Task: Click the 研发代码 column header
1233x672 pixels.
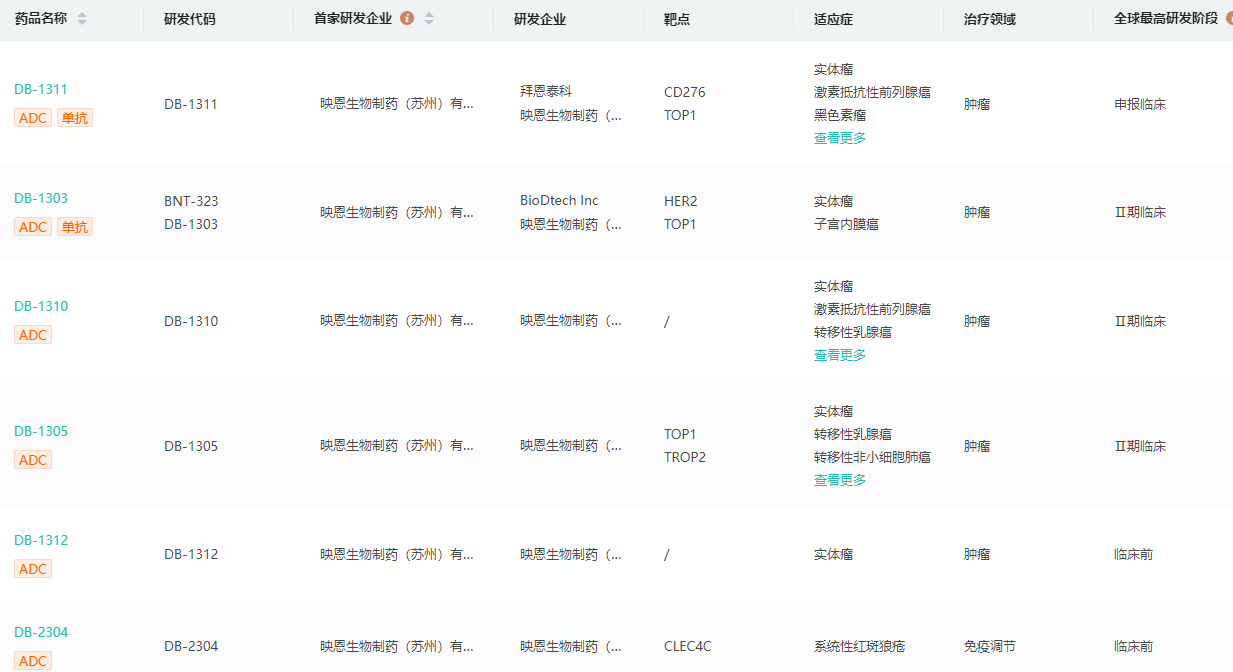Action: tap(190, 19)
